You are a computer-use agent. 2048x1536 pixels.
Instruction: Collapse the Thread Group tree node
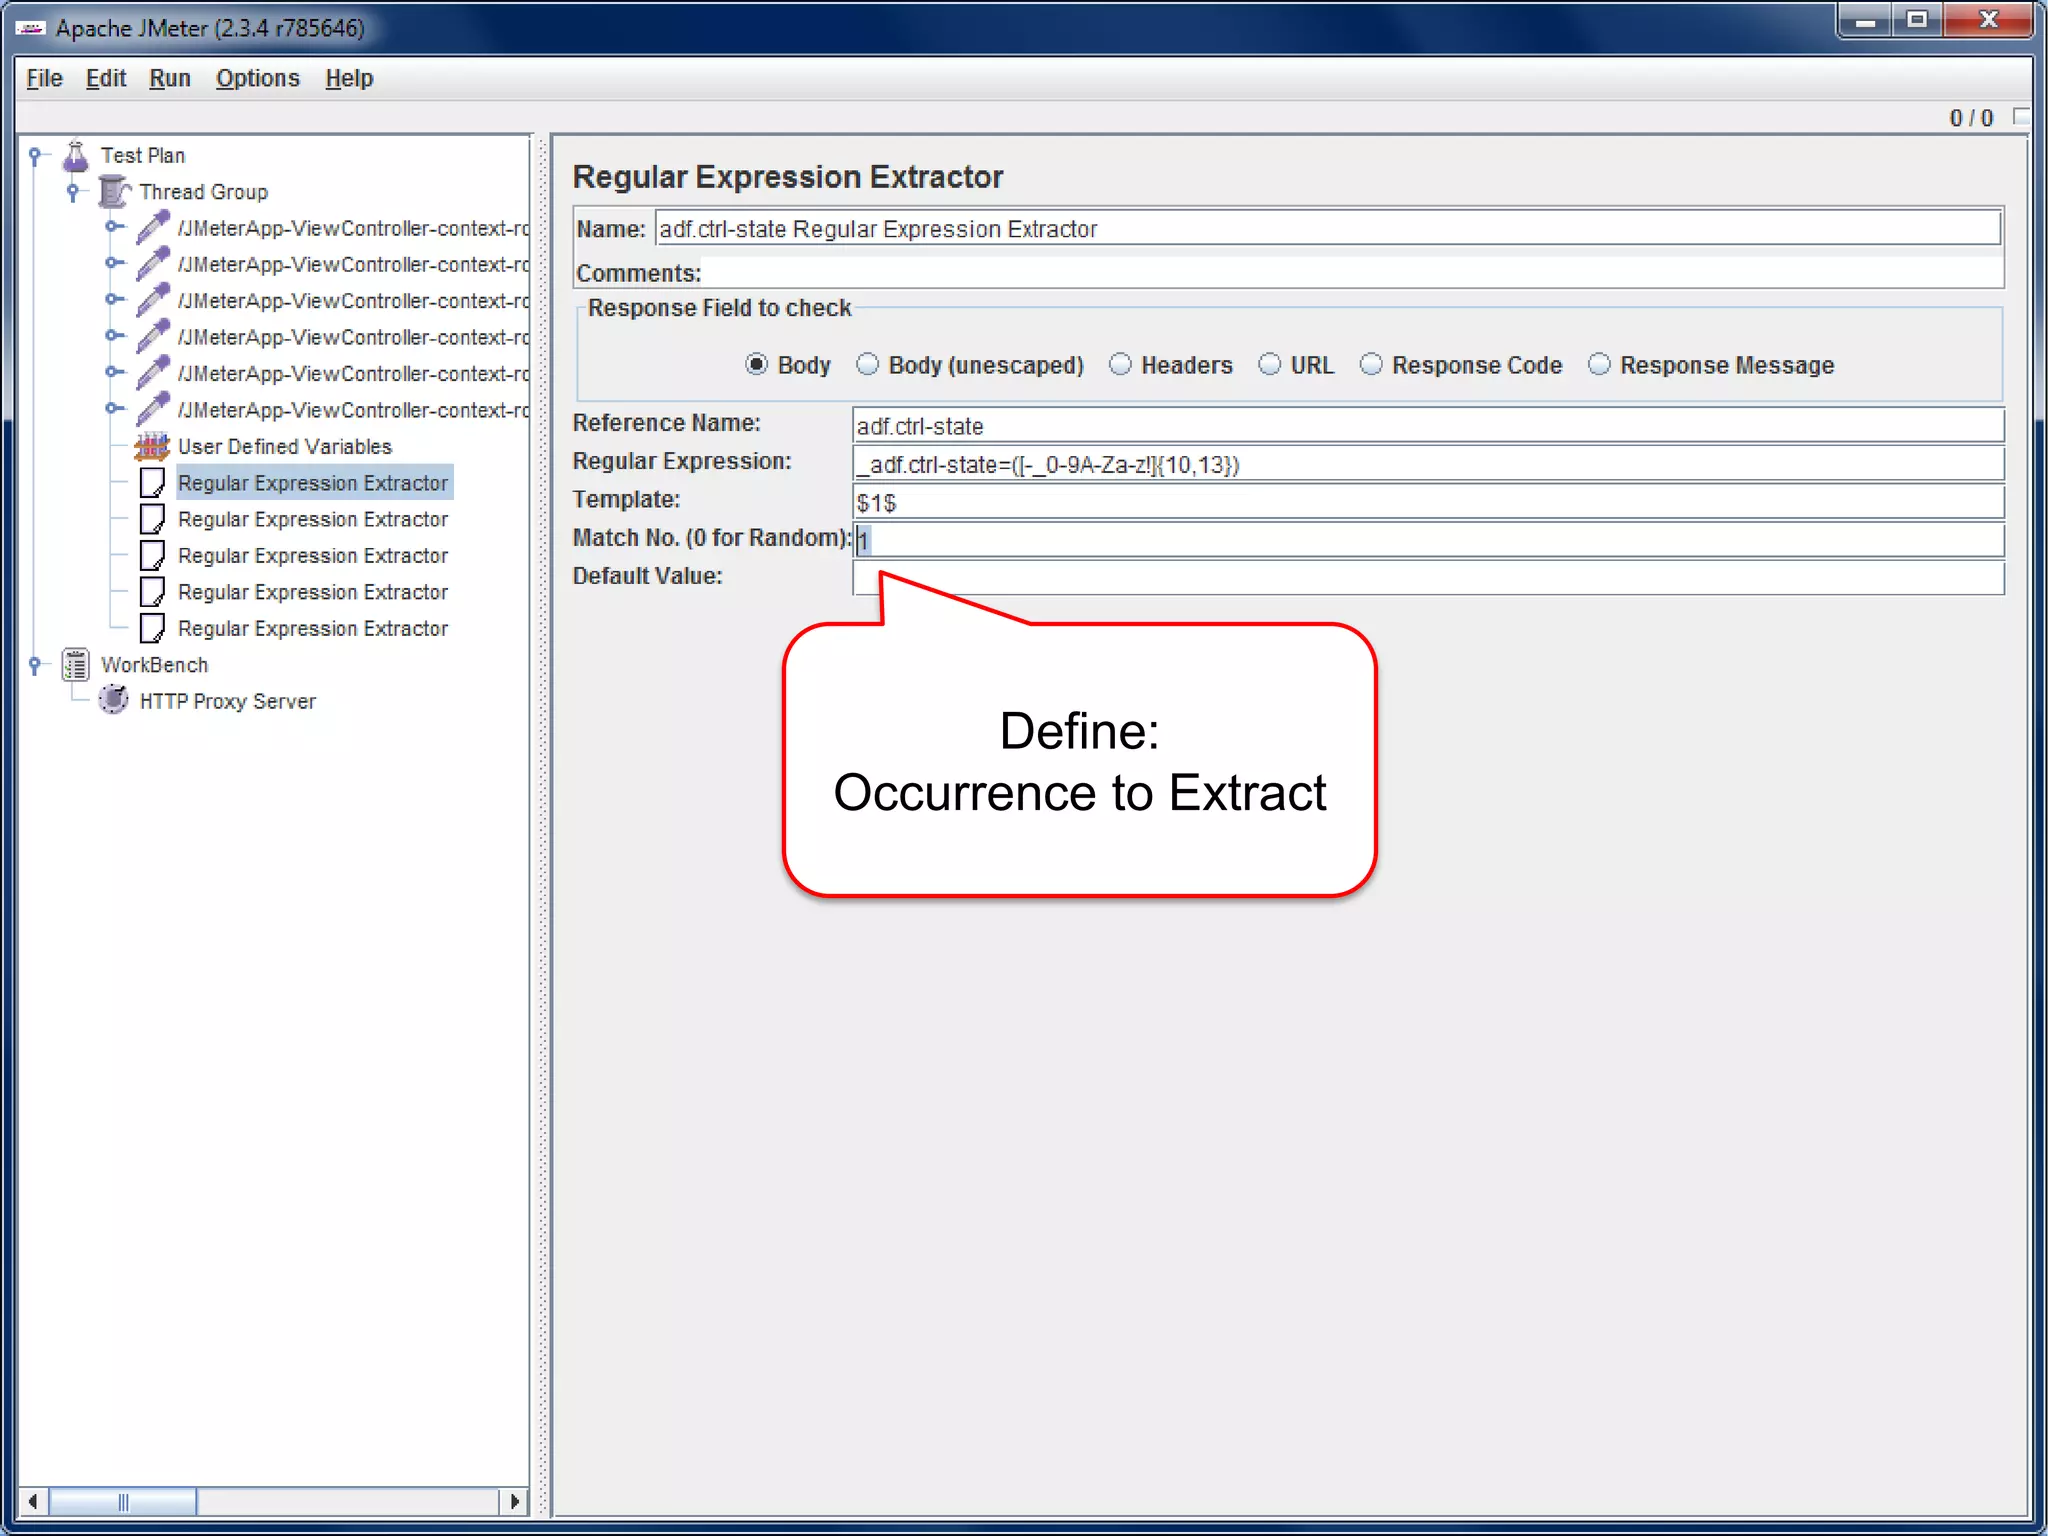pos(73,192)
